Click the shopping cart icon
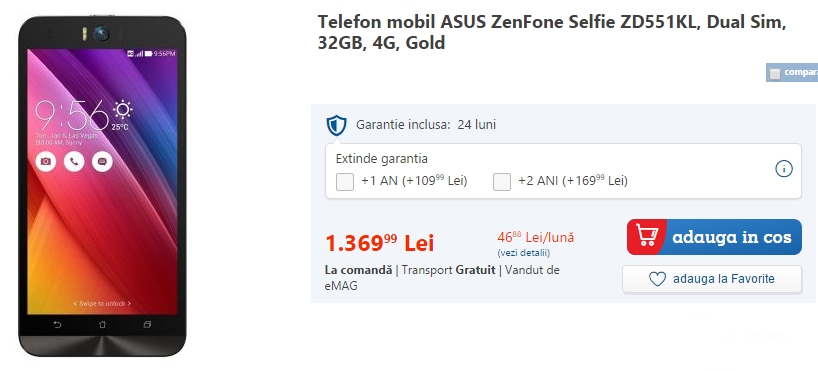The height and width of the screenshot is (371, 818). point(647,237)
